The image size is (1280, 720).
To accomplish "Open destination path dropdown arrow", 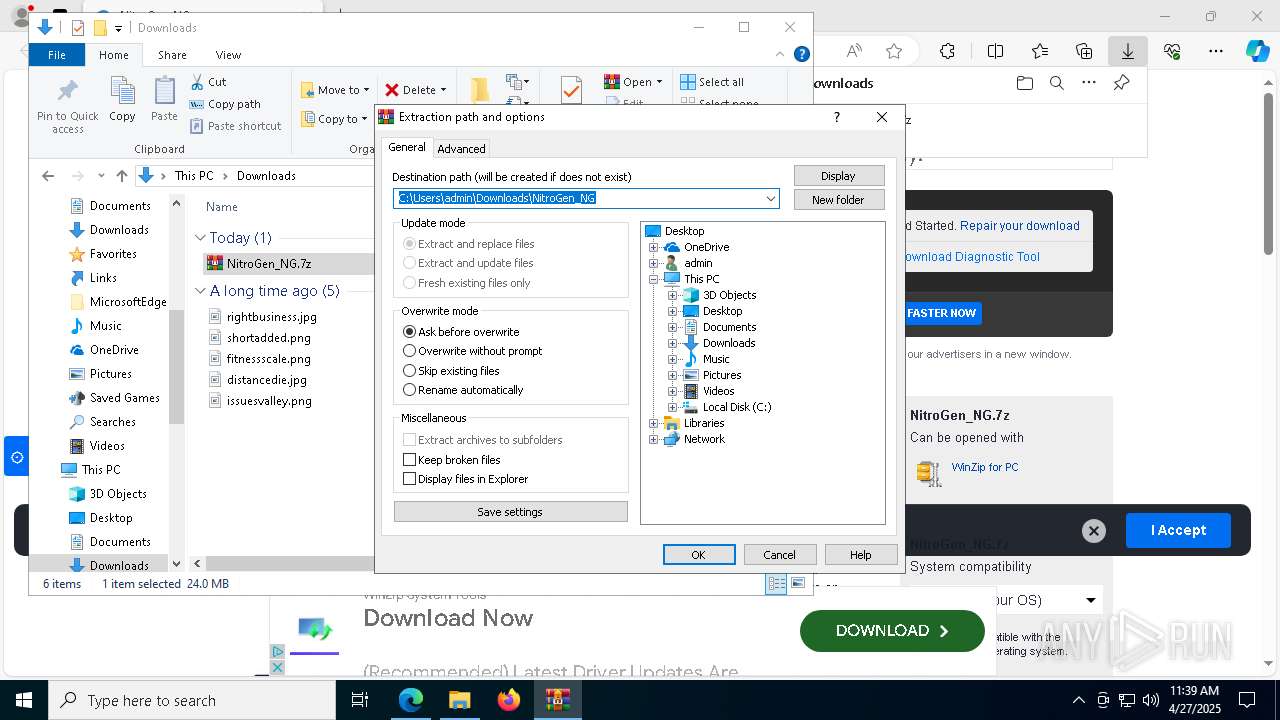I will point(771,198).
